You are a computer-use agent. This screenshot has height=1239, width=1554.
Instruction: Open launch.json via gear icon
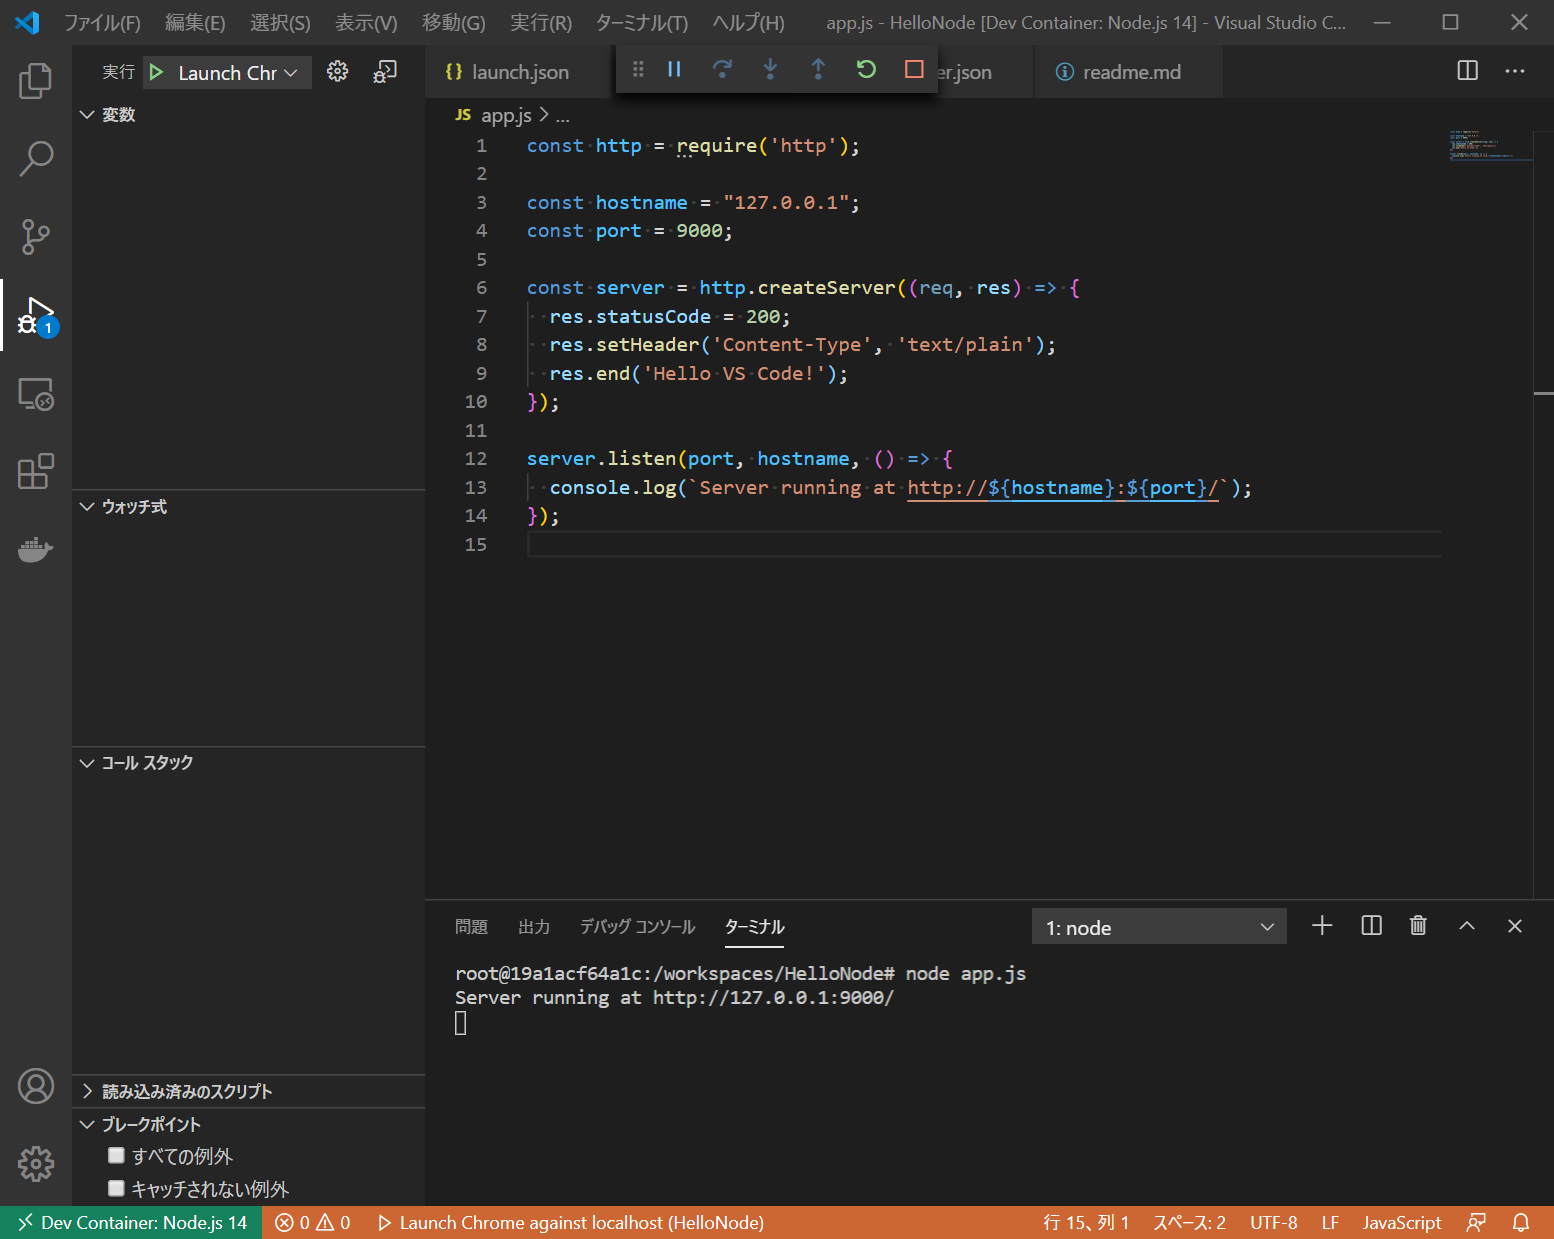coord(338,71)
